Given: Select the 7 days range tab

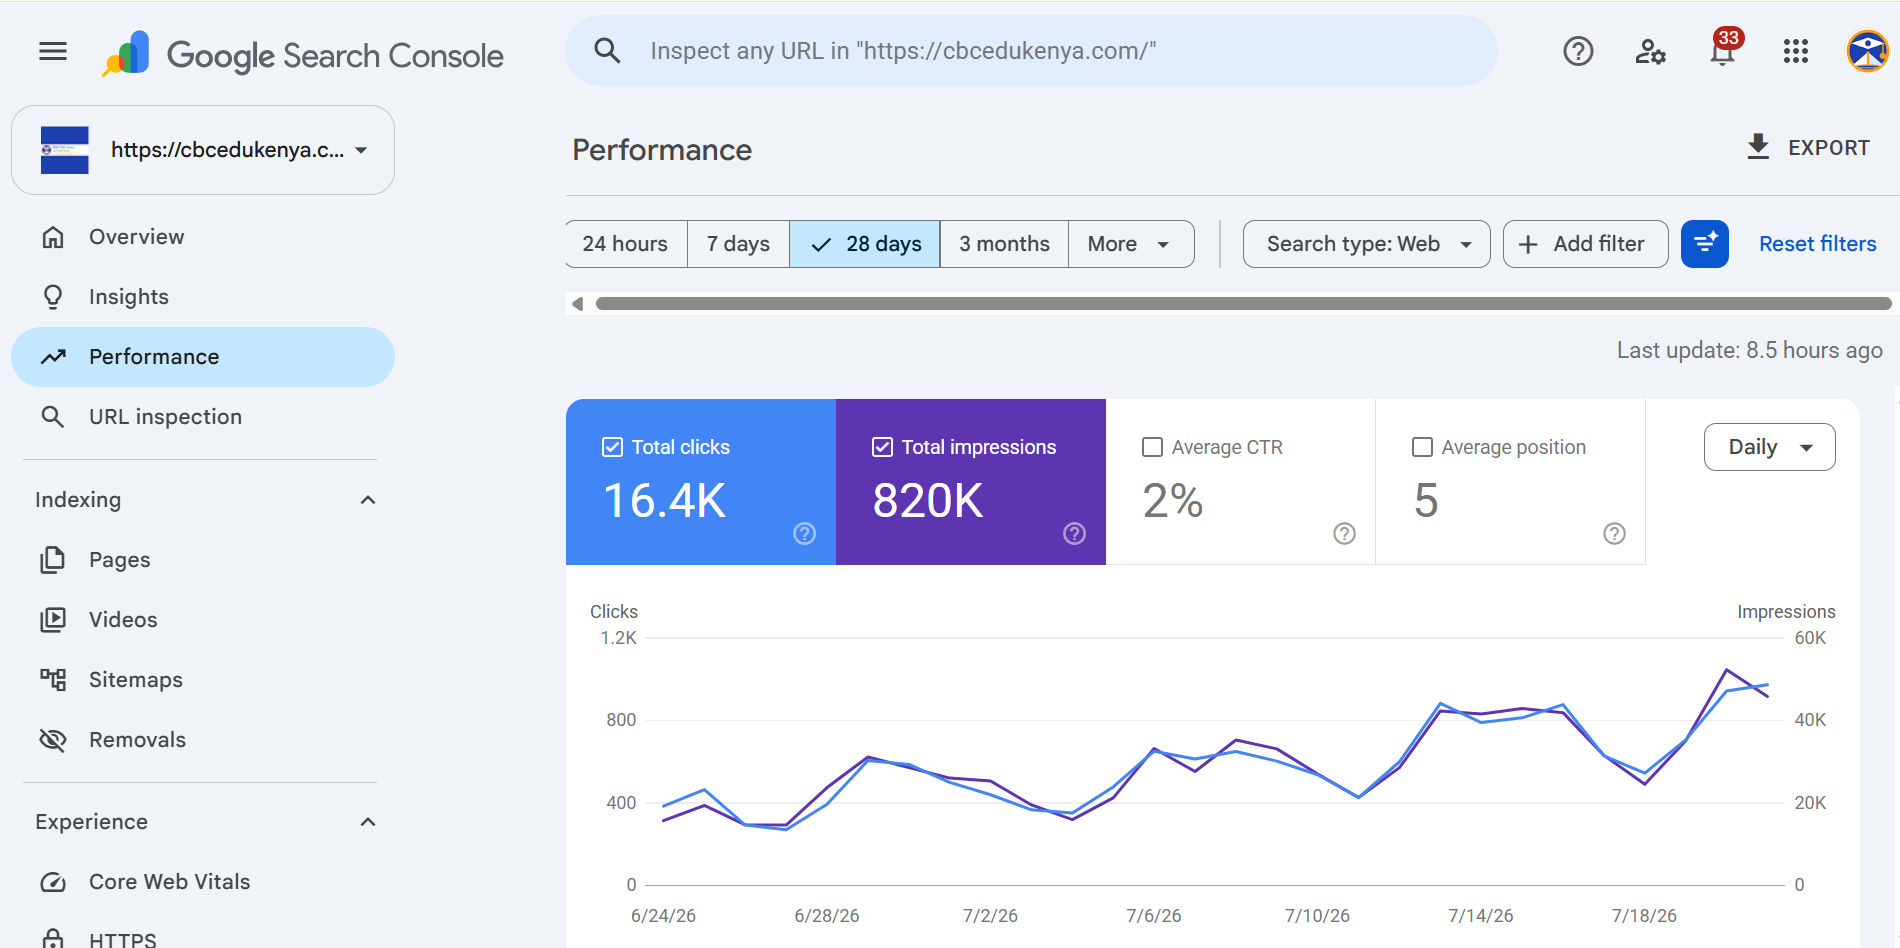Looking at the screenshot, I should click(738, 244).
